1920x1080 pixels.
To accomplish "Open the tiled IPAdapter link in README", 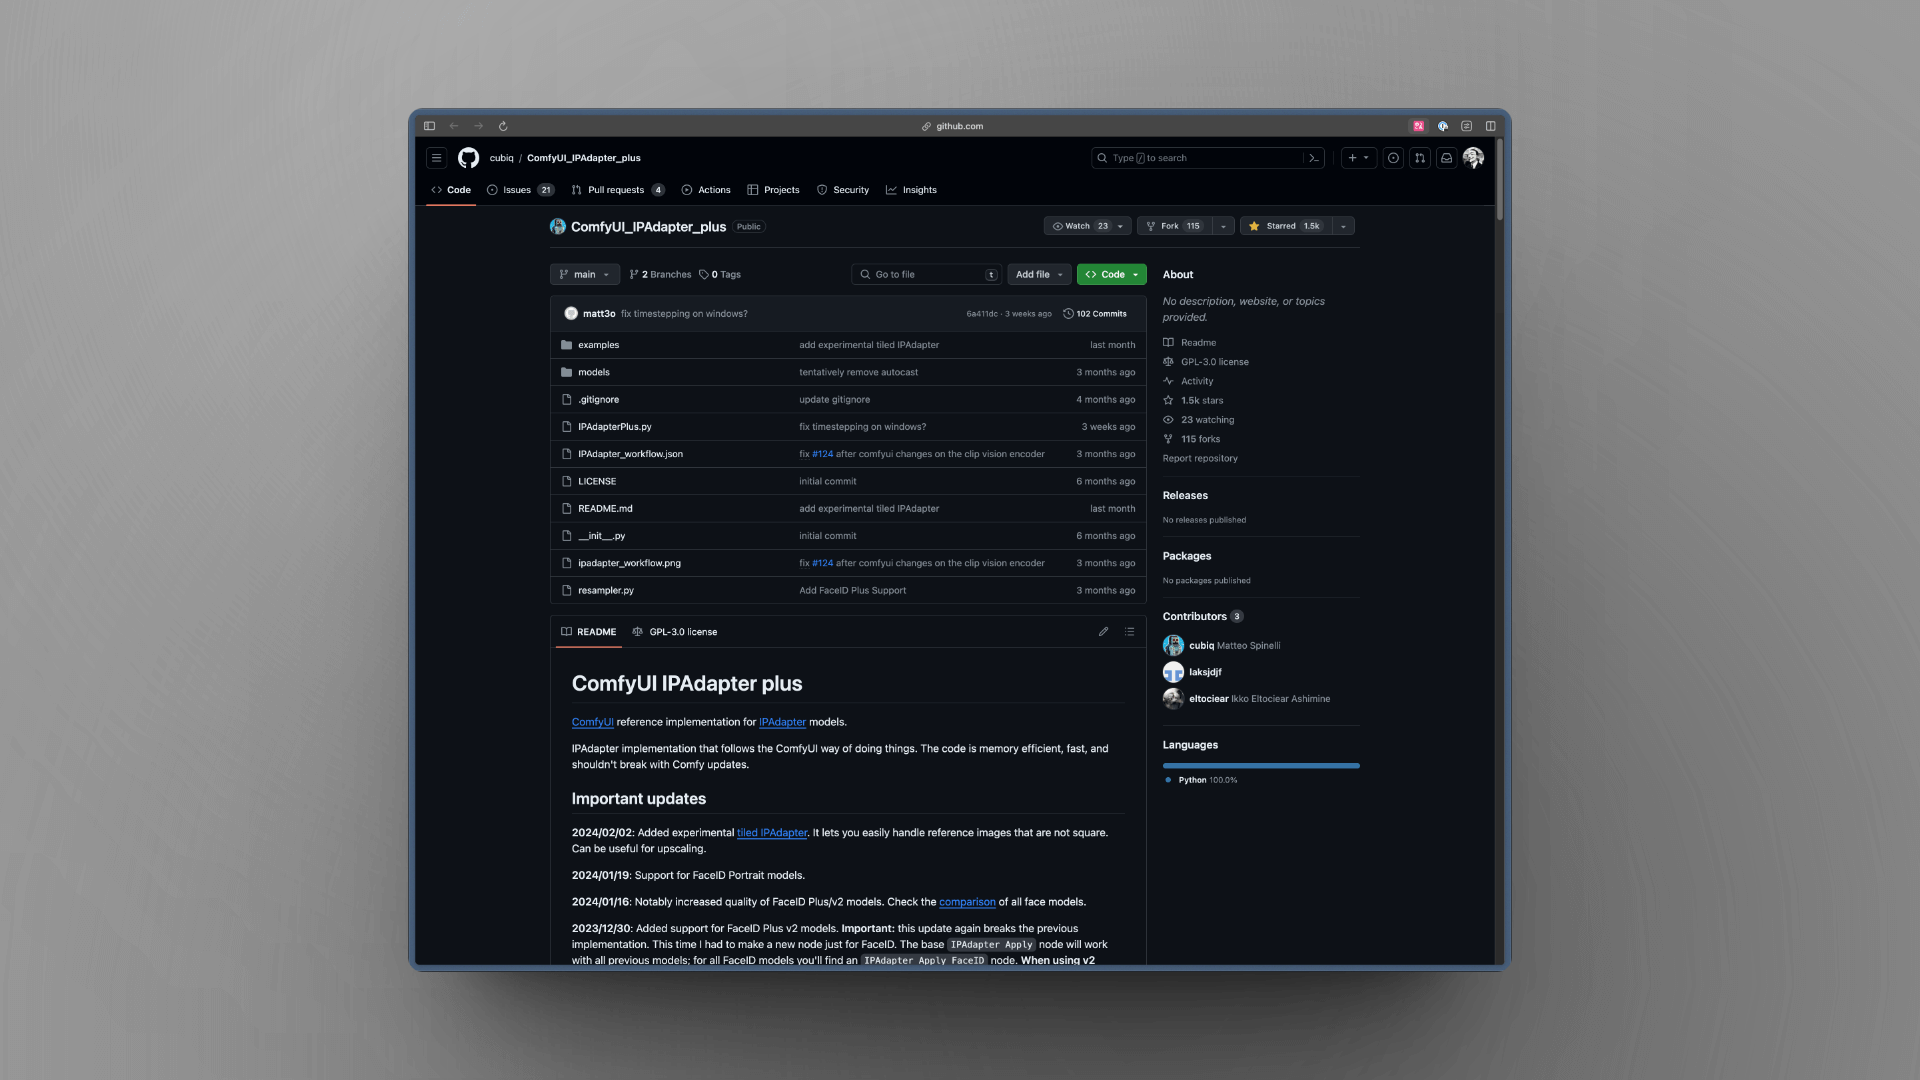I will [x=772, y=833].
